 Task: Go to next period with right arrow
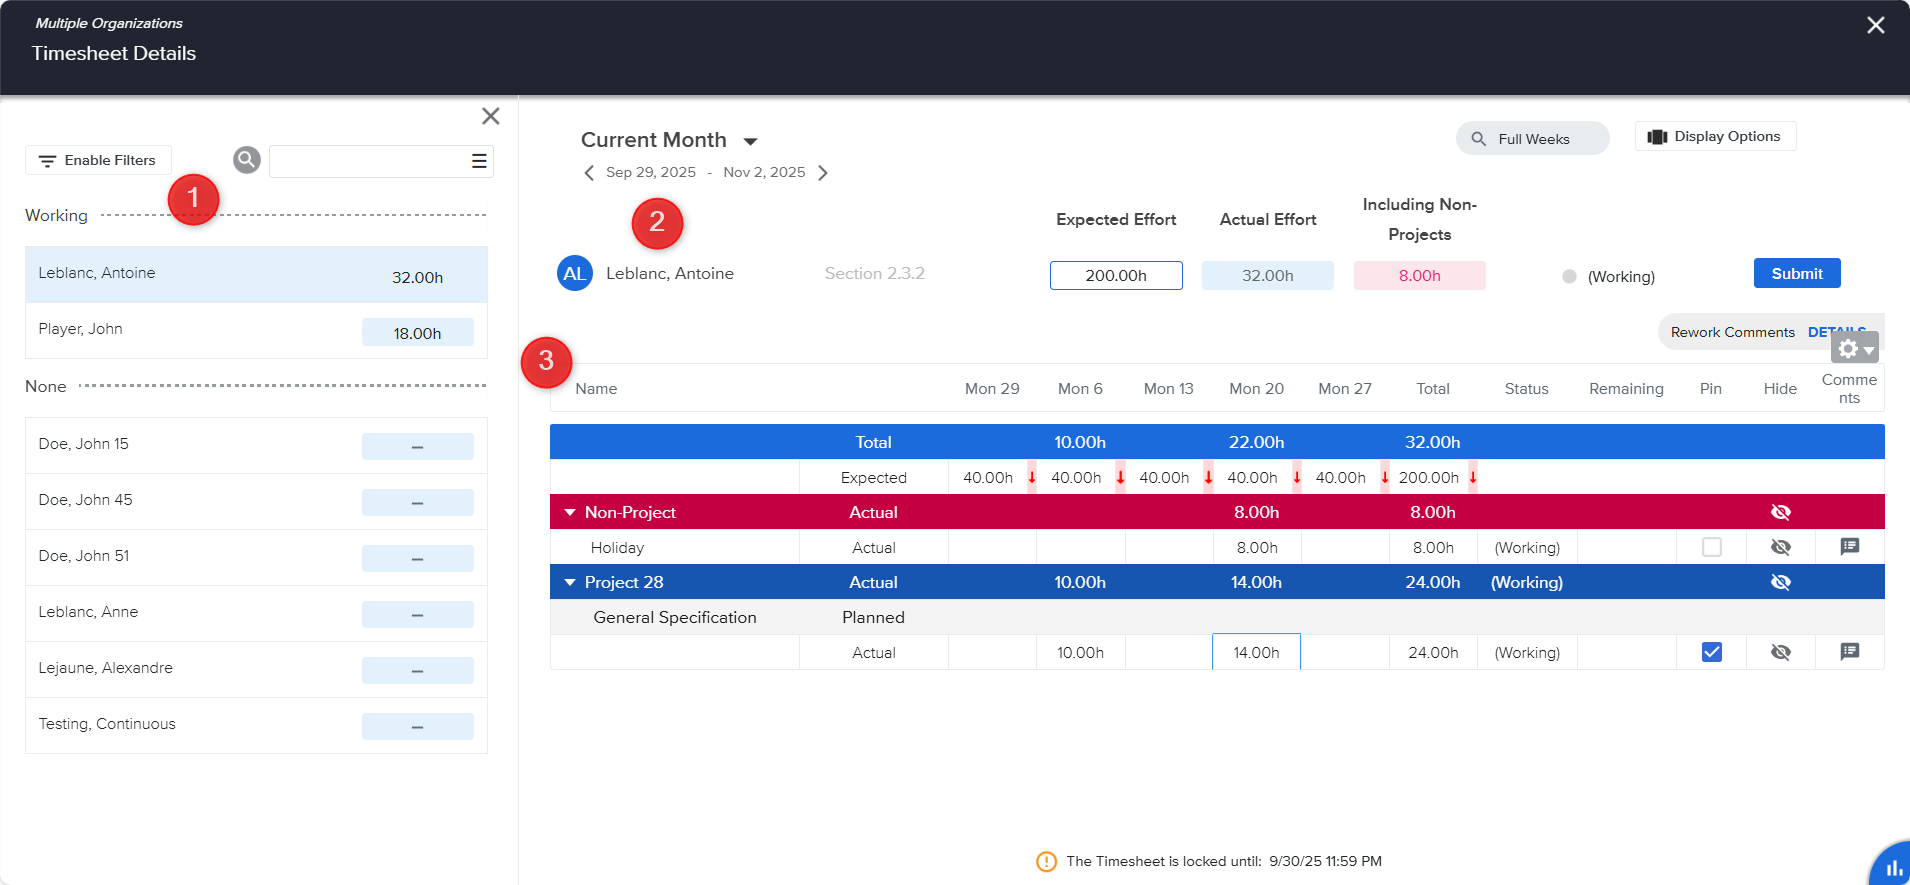pyautogui.click(x=823, y=173)
